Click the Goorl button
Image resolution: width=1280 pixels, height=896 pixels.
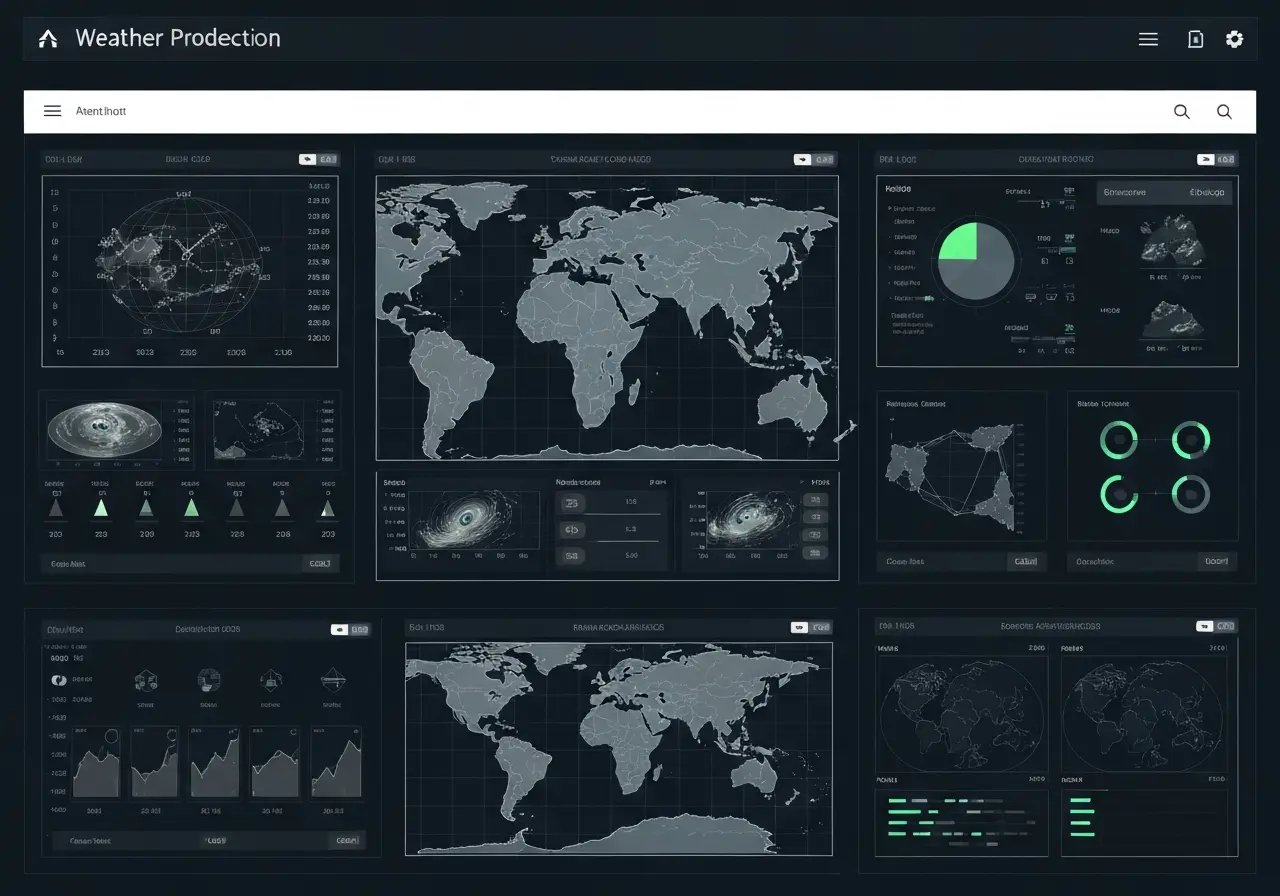pos(1217,562)
